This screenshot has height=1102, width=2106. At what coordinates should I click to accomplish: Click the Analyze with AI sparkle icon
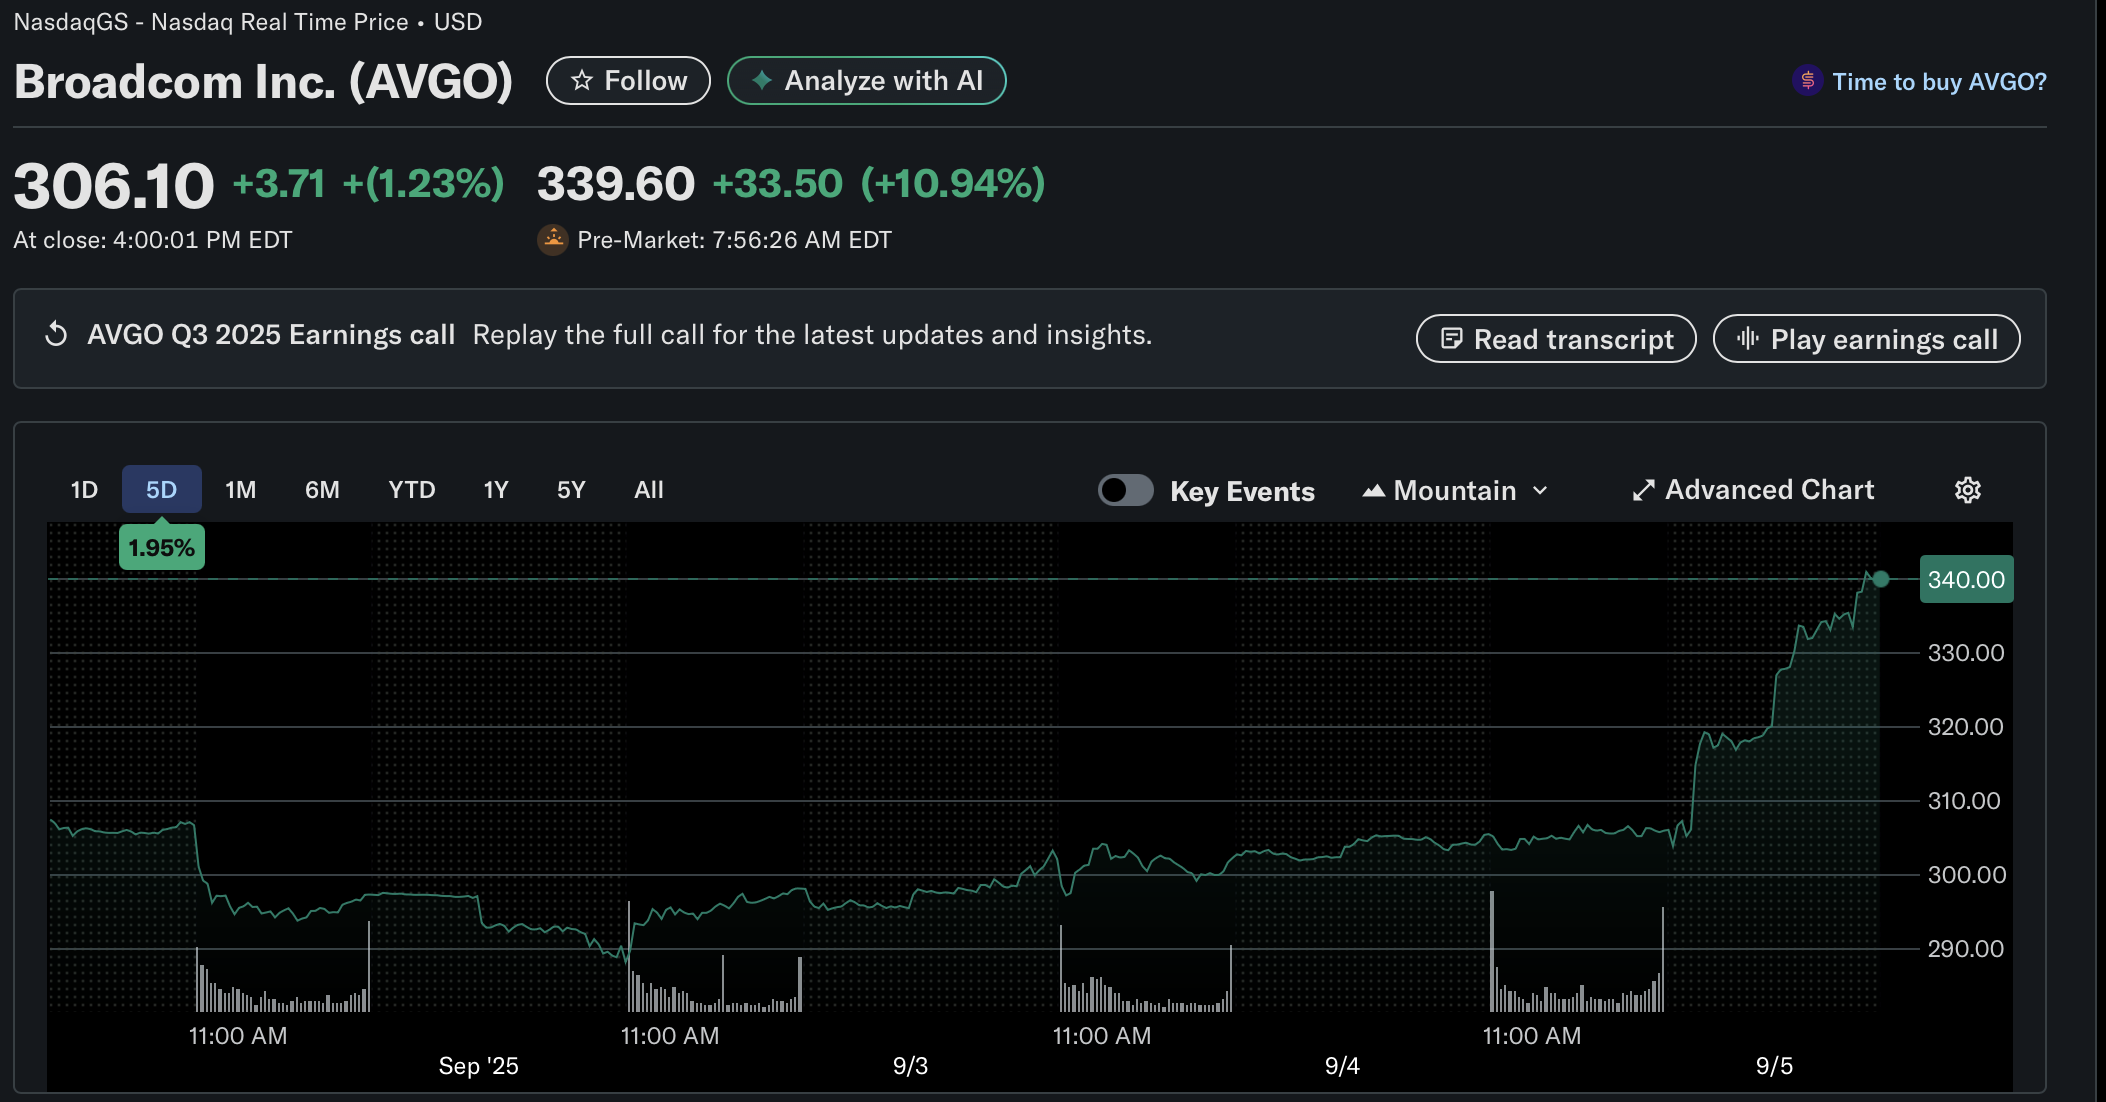[x=762, y=81]
